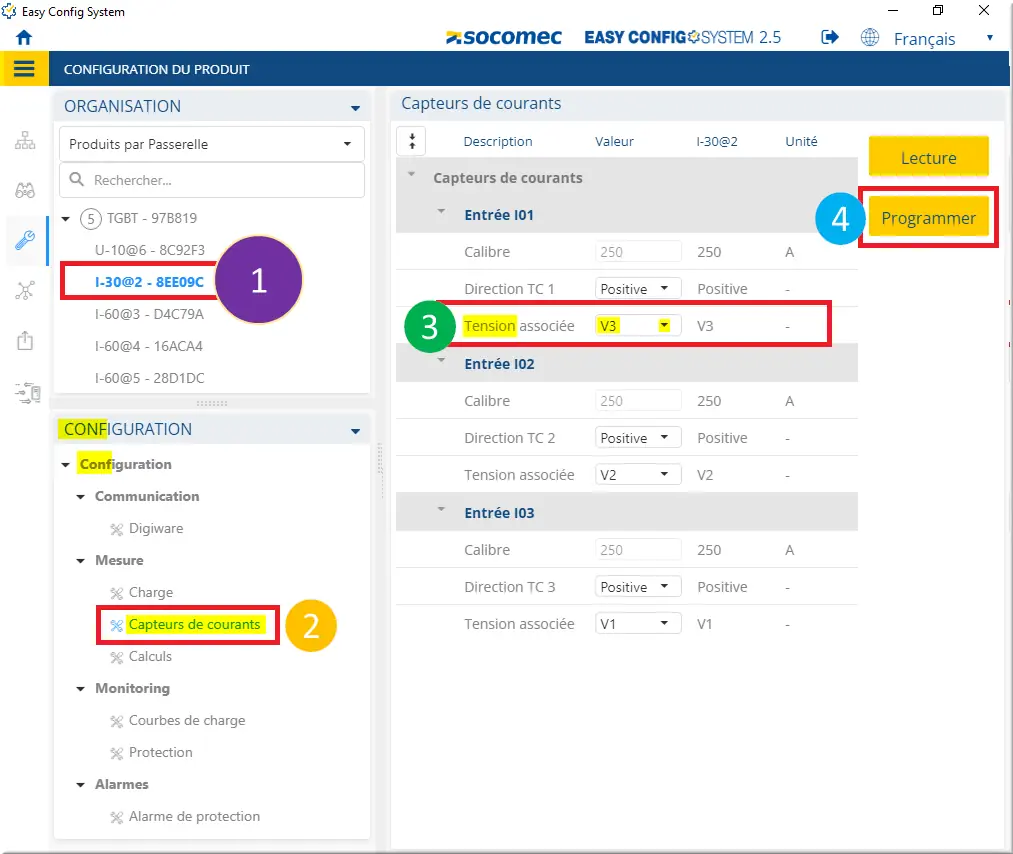Click the Home icon
Image resolution: width=1013 pixels, height=854 pixels.
click(x=24, y=37)
